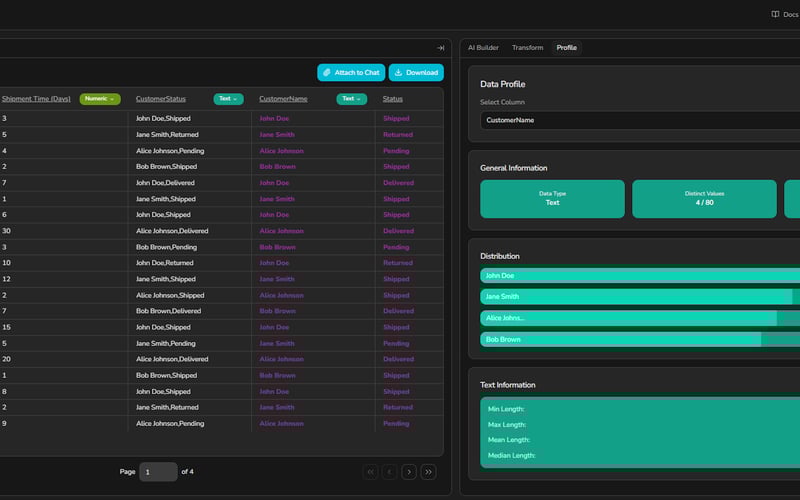Click the Max Length label in Text Information

[x=507, y=424]
